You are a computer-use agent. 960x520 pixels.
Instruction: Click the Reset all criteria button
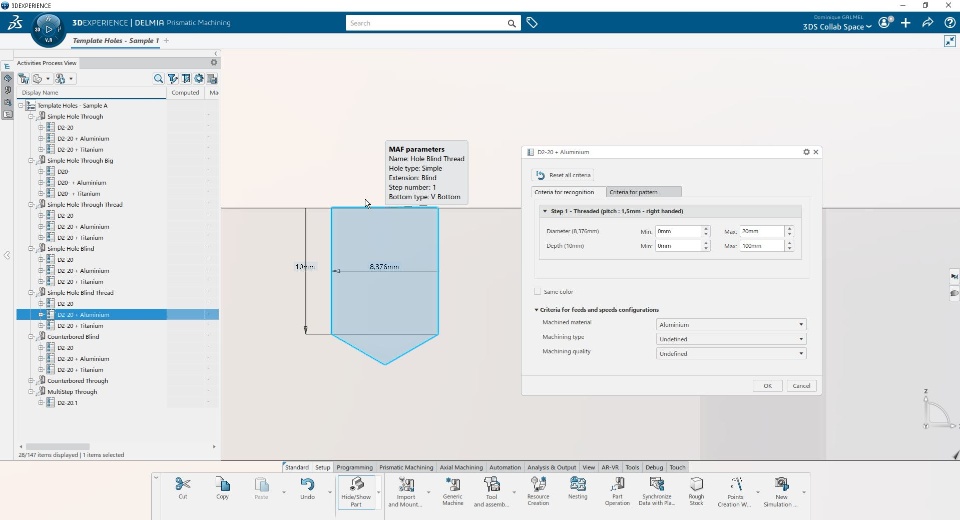point(563,175)
